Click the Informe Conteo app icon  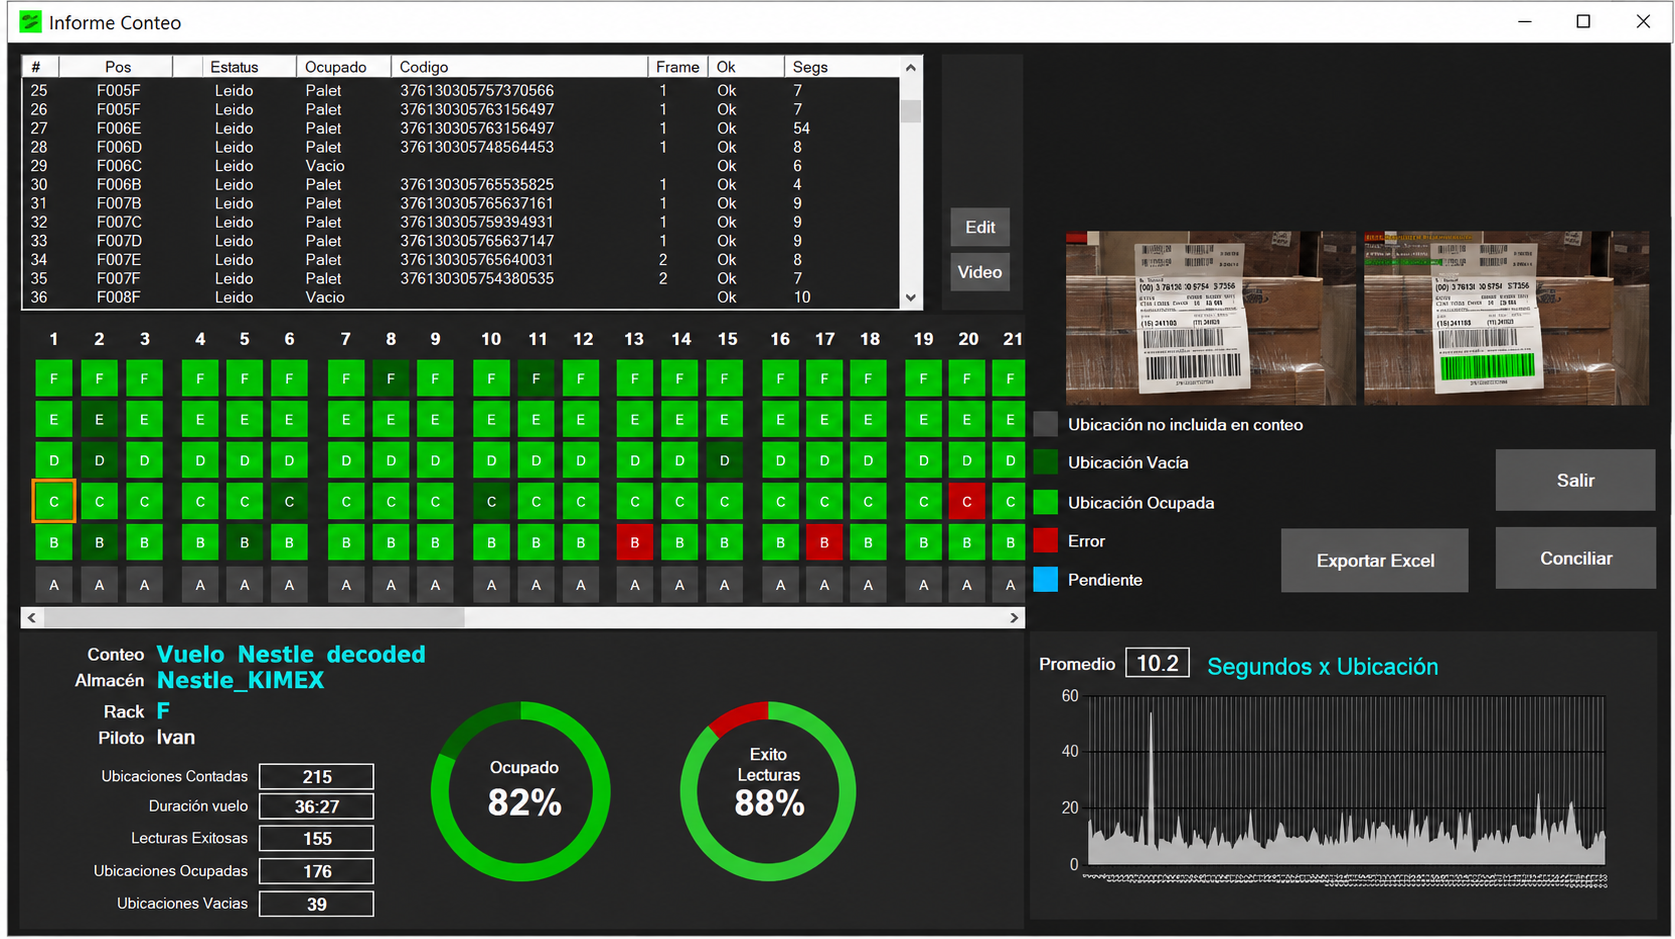point(31,22)
